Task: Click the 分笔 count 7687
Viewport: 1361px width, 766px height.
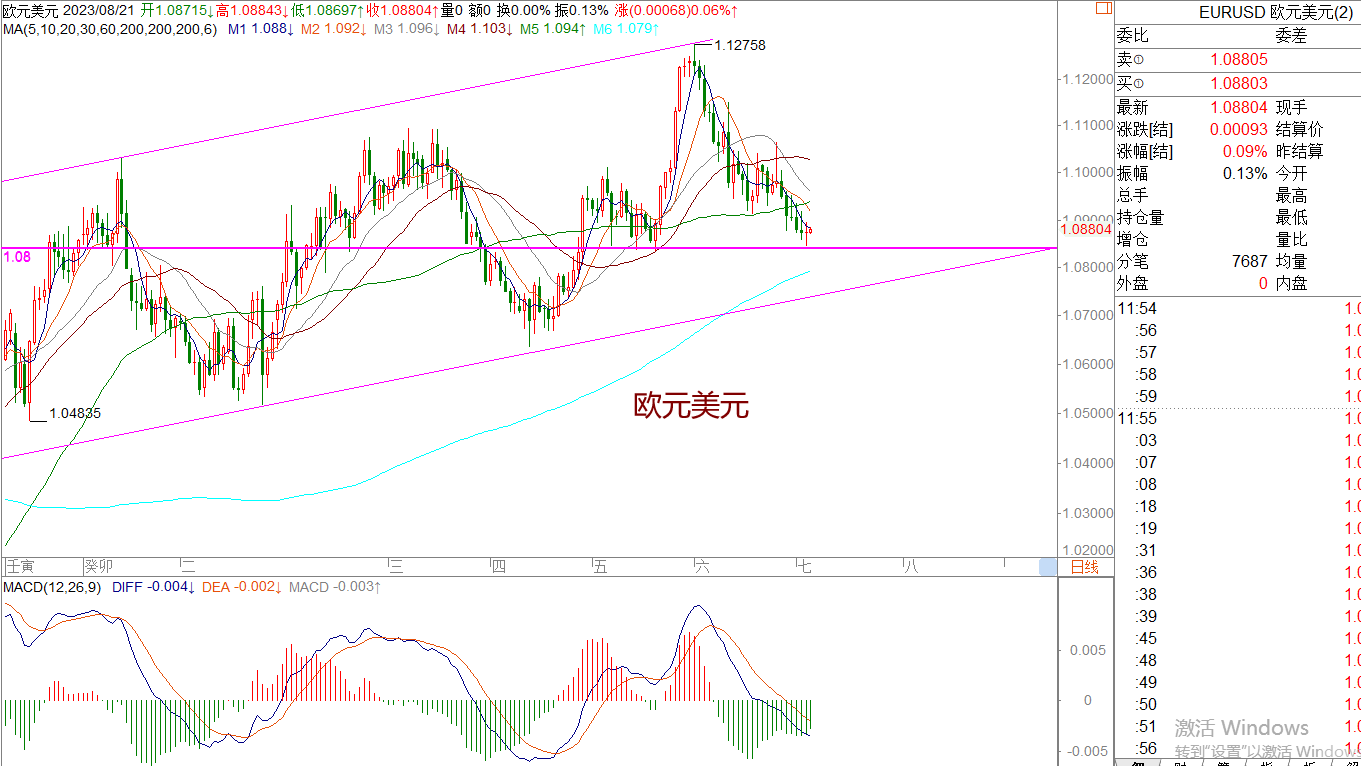Action: click(1250, 261)
